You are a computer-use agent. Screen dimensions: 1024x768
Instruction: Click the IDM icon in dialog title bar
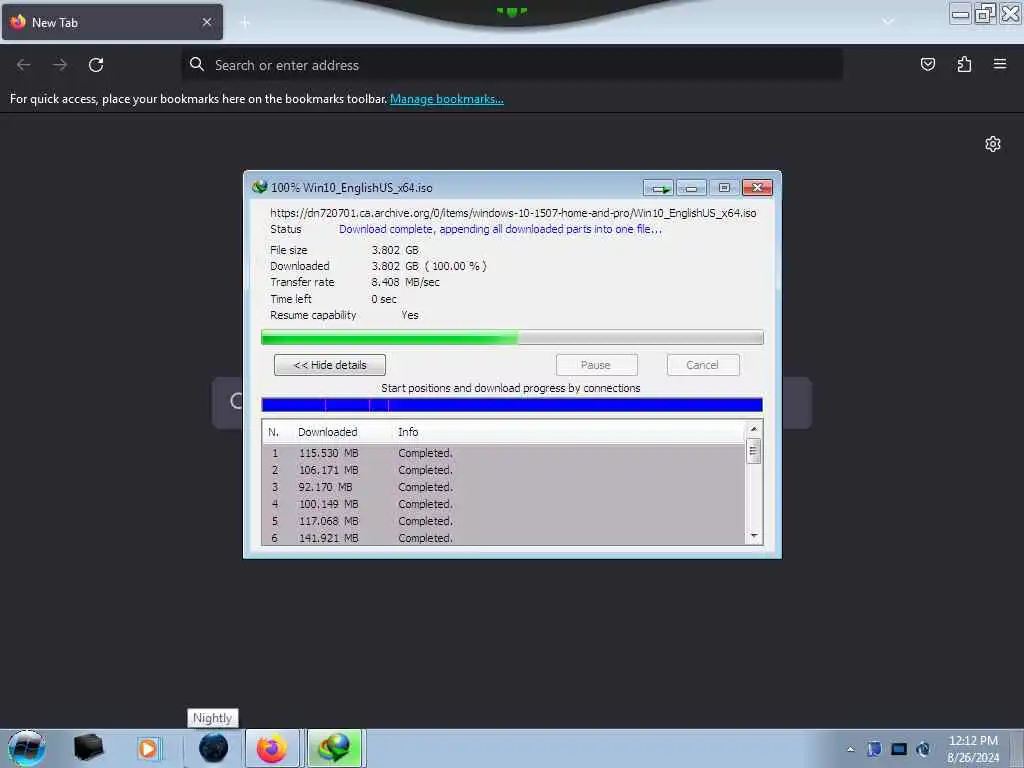coord(259,187)
